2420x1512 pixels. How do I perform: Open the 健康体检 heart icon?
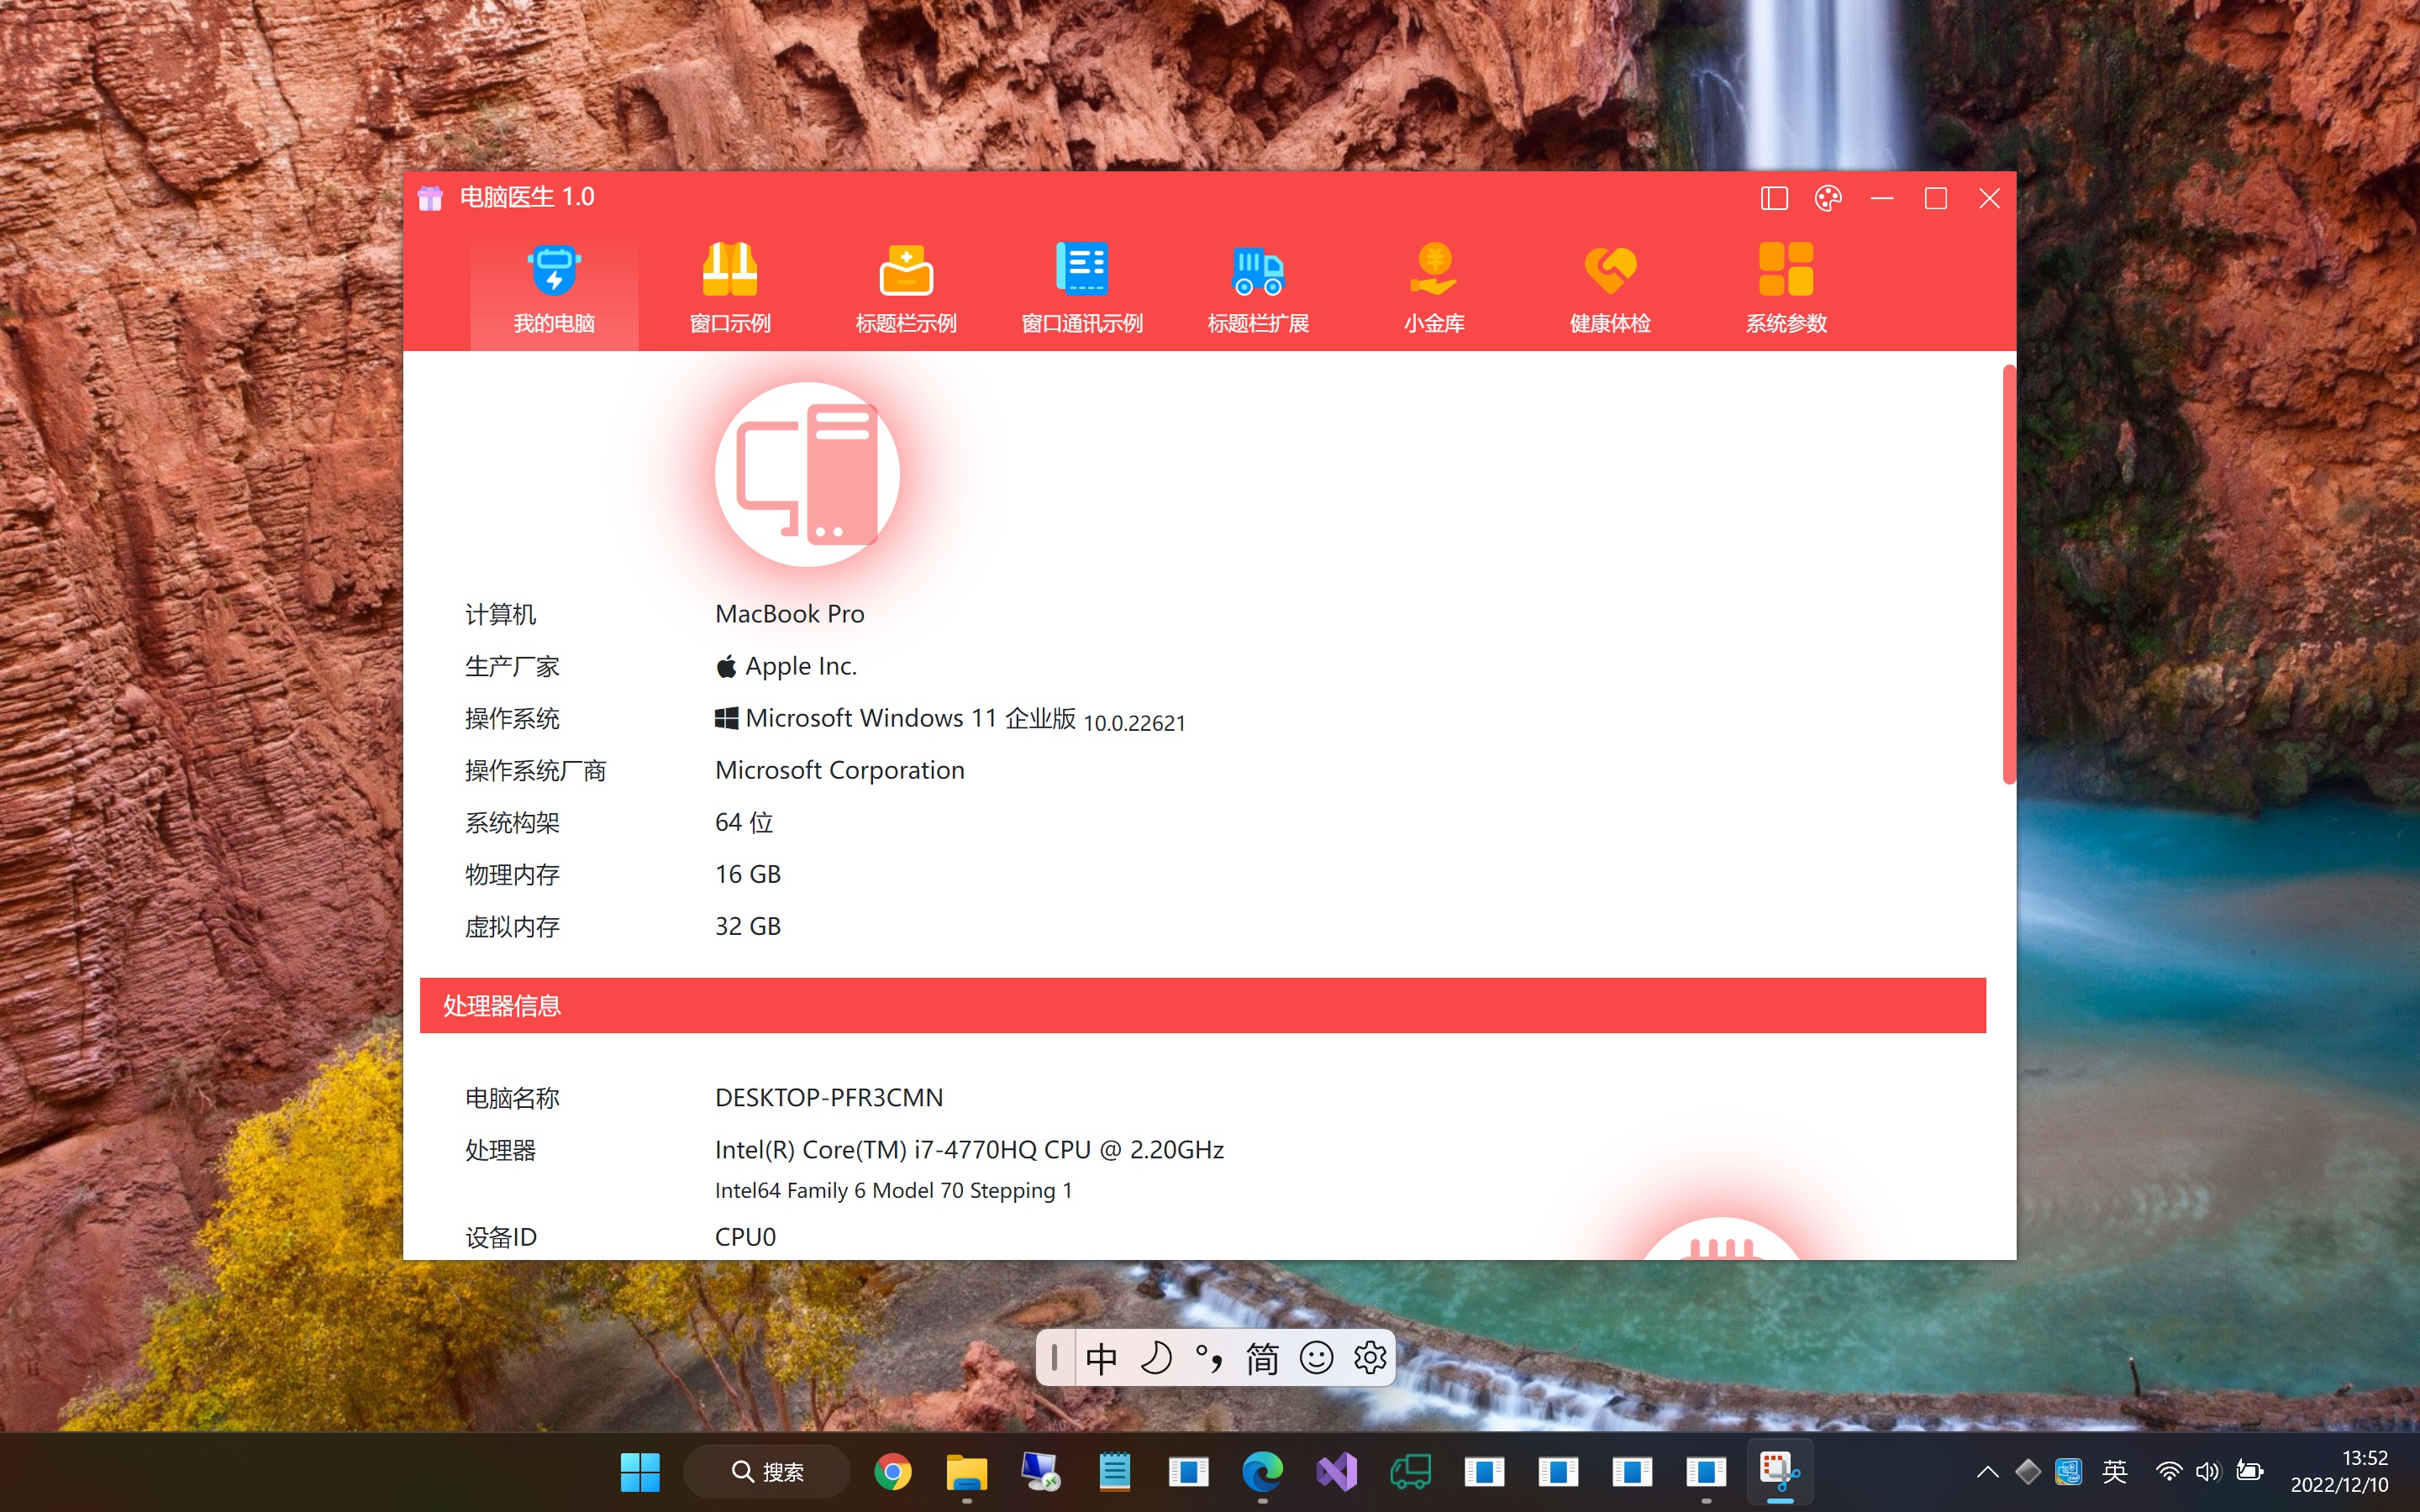pyautogui.click(x=1610, y=270)
